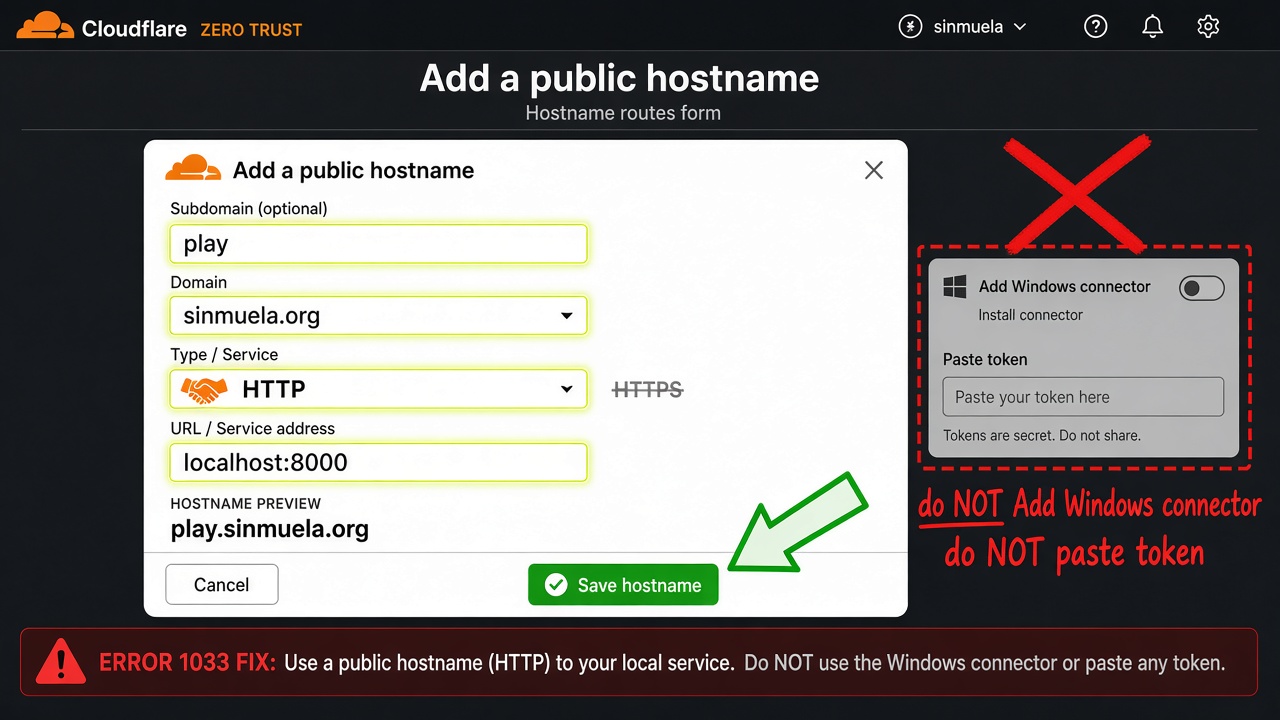Click the Install connector text
Screen dimensions: 1280x720
point(1030,315)
